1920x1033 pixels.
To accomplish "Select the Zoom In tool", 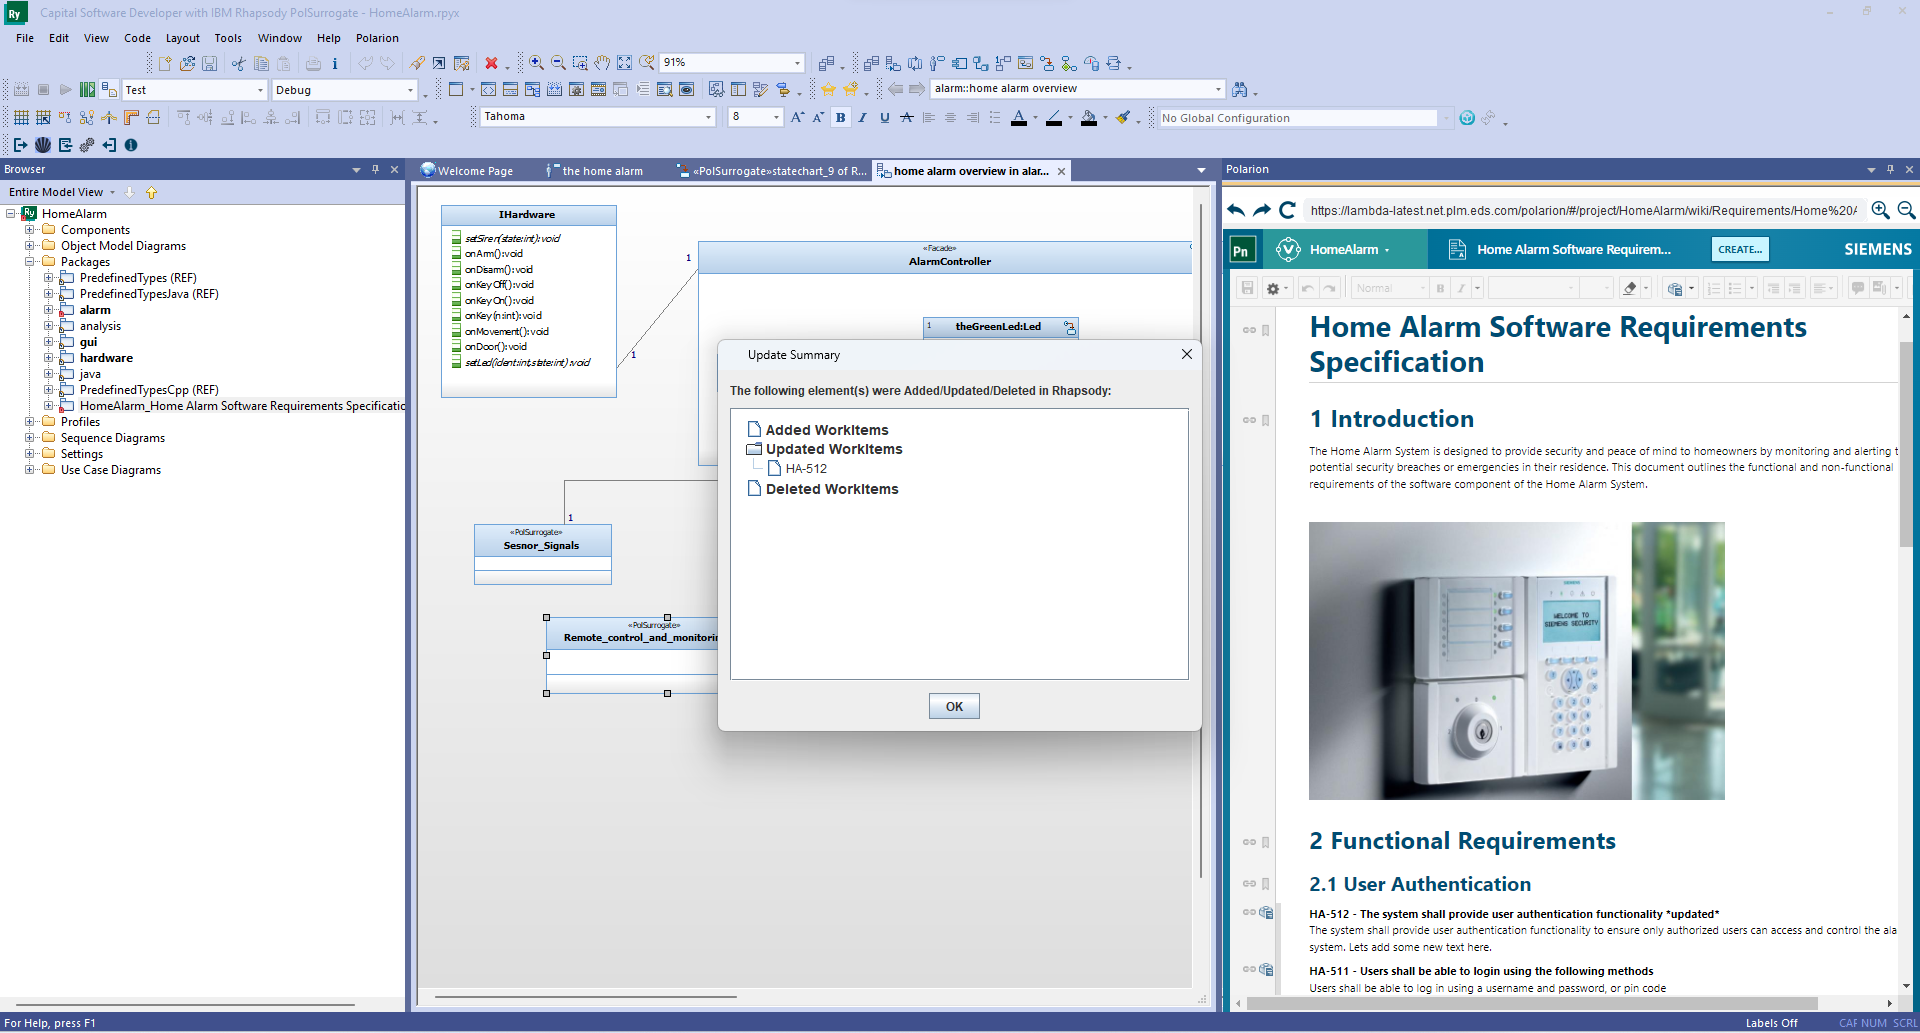I will click(x=536, y=62).
